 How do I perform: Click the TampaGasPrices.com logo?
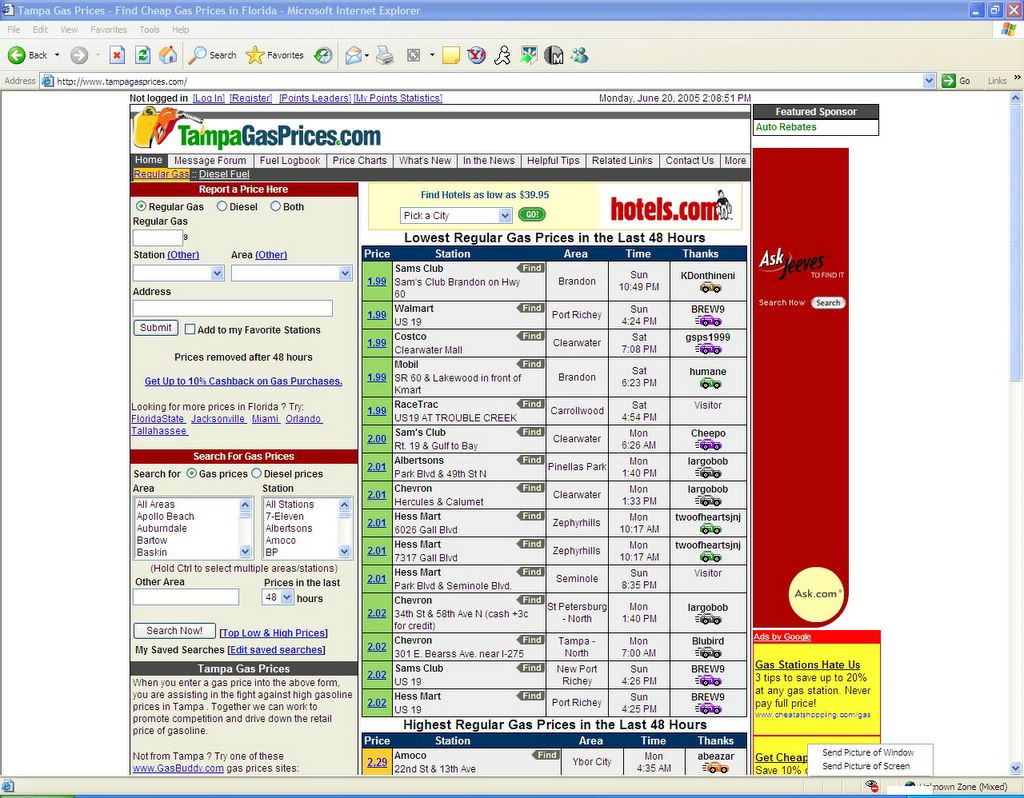(x=257, y=129)
